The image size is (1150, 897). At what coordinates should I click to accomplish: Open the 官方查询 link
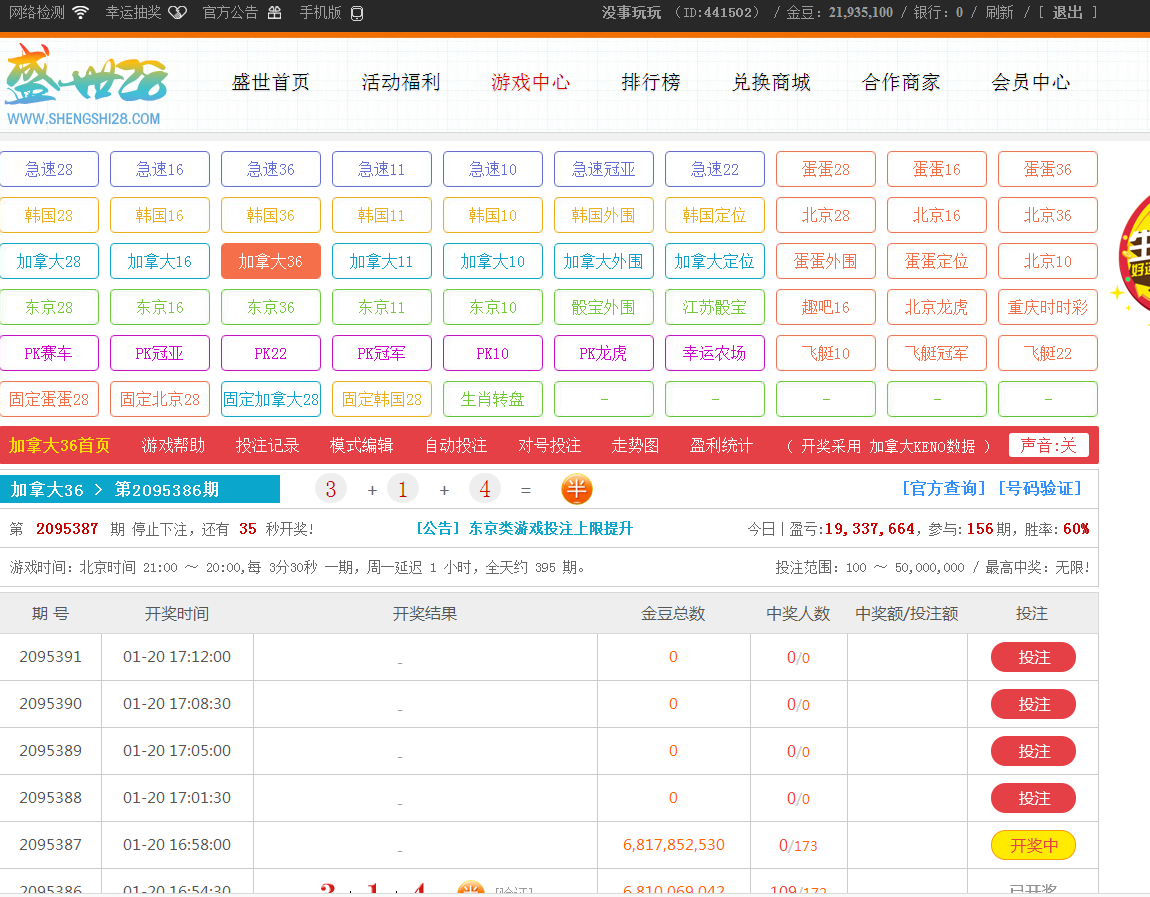(x=945, y=488)
